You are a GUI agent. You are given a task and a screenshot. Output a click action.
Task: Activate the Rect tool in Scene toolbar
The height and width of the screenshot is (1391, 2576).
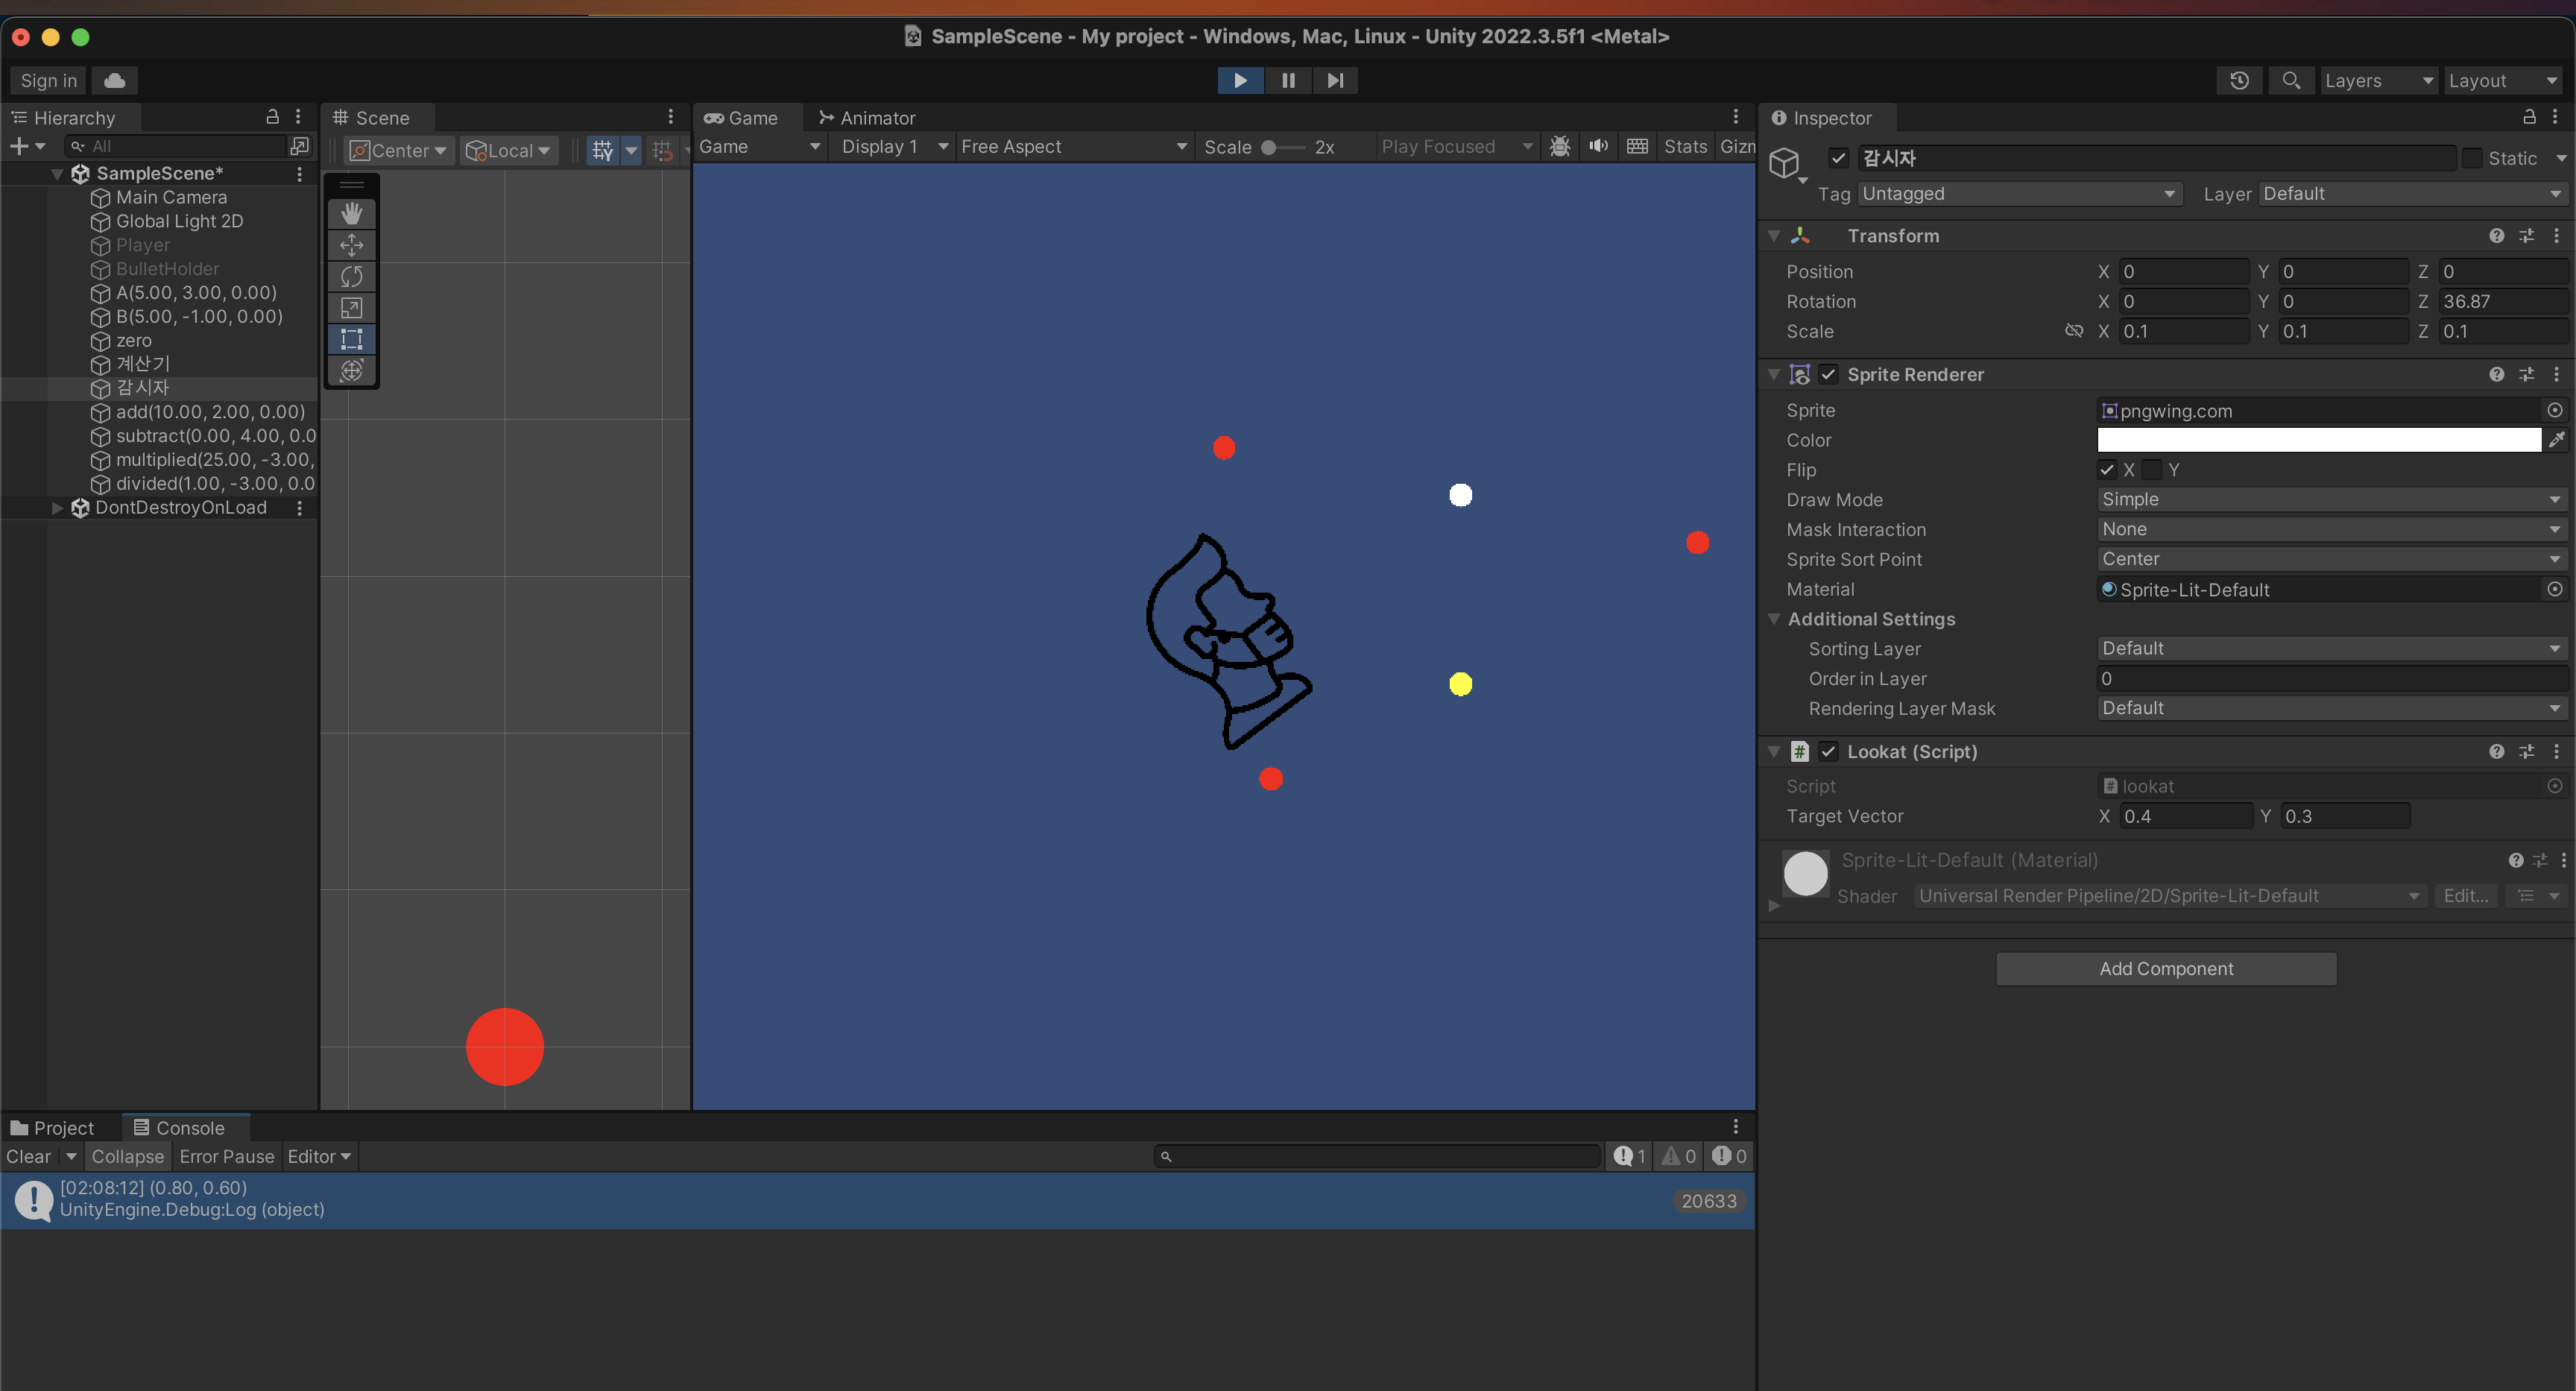tap(351, 339)
